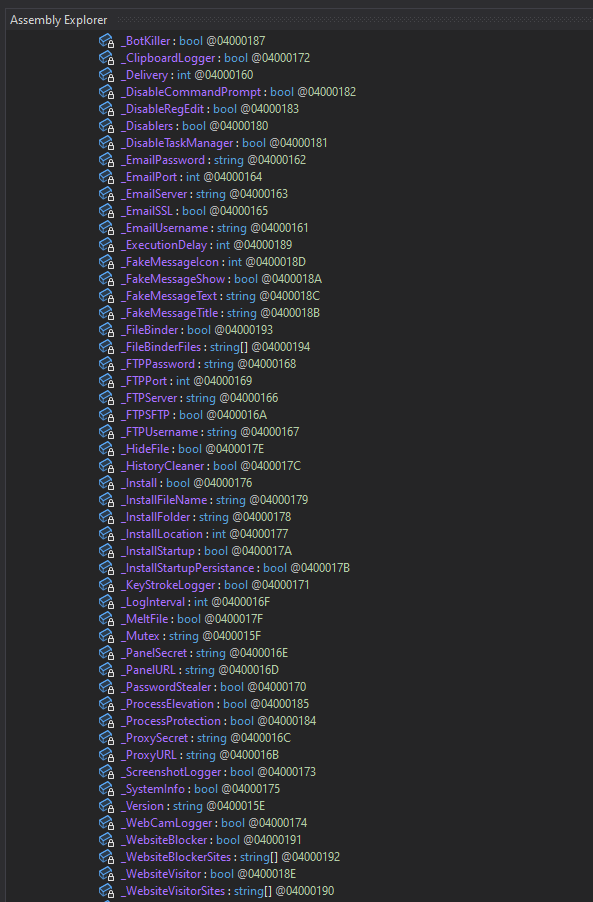The image size is (593, 902).
Task: Select the _ProxySecret field name
Action: pyautogui.click(x=155, y=738)
